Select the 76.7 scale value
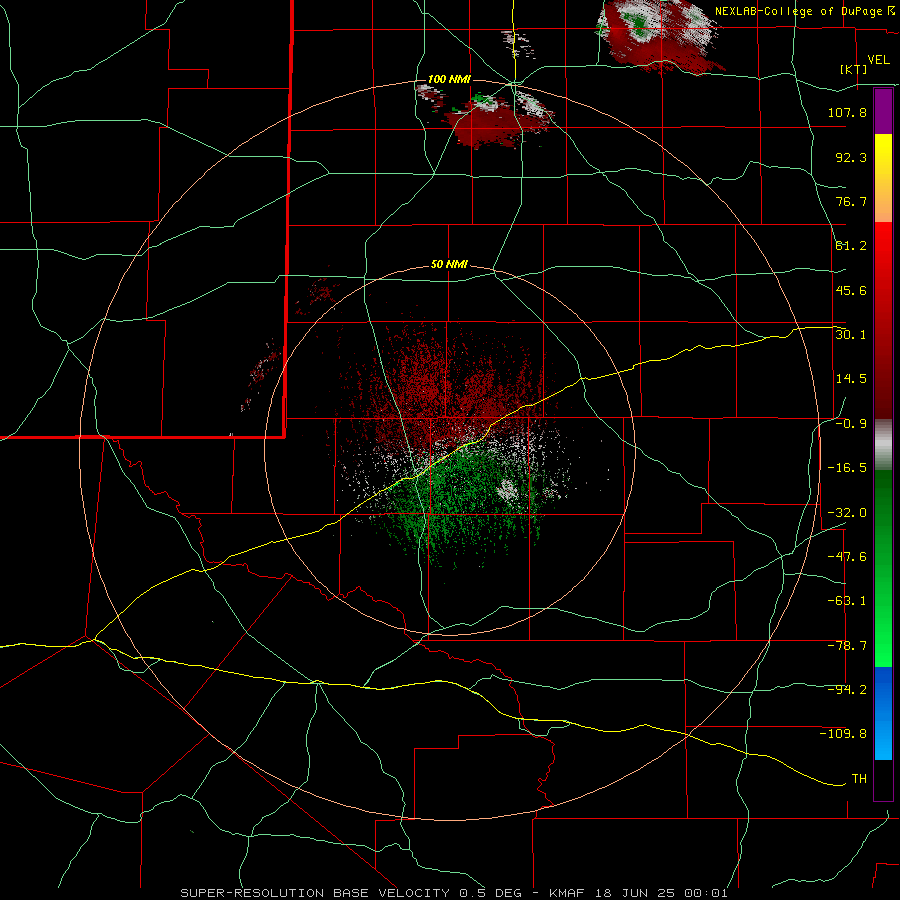This screenshot has height=900, width=900. (851, 201)
